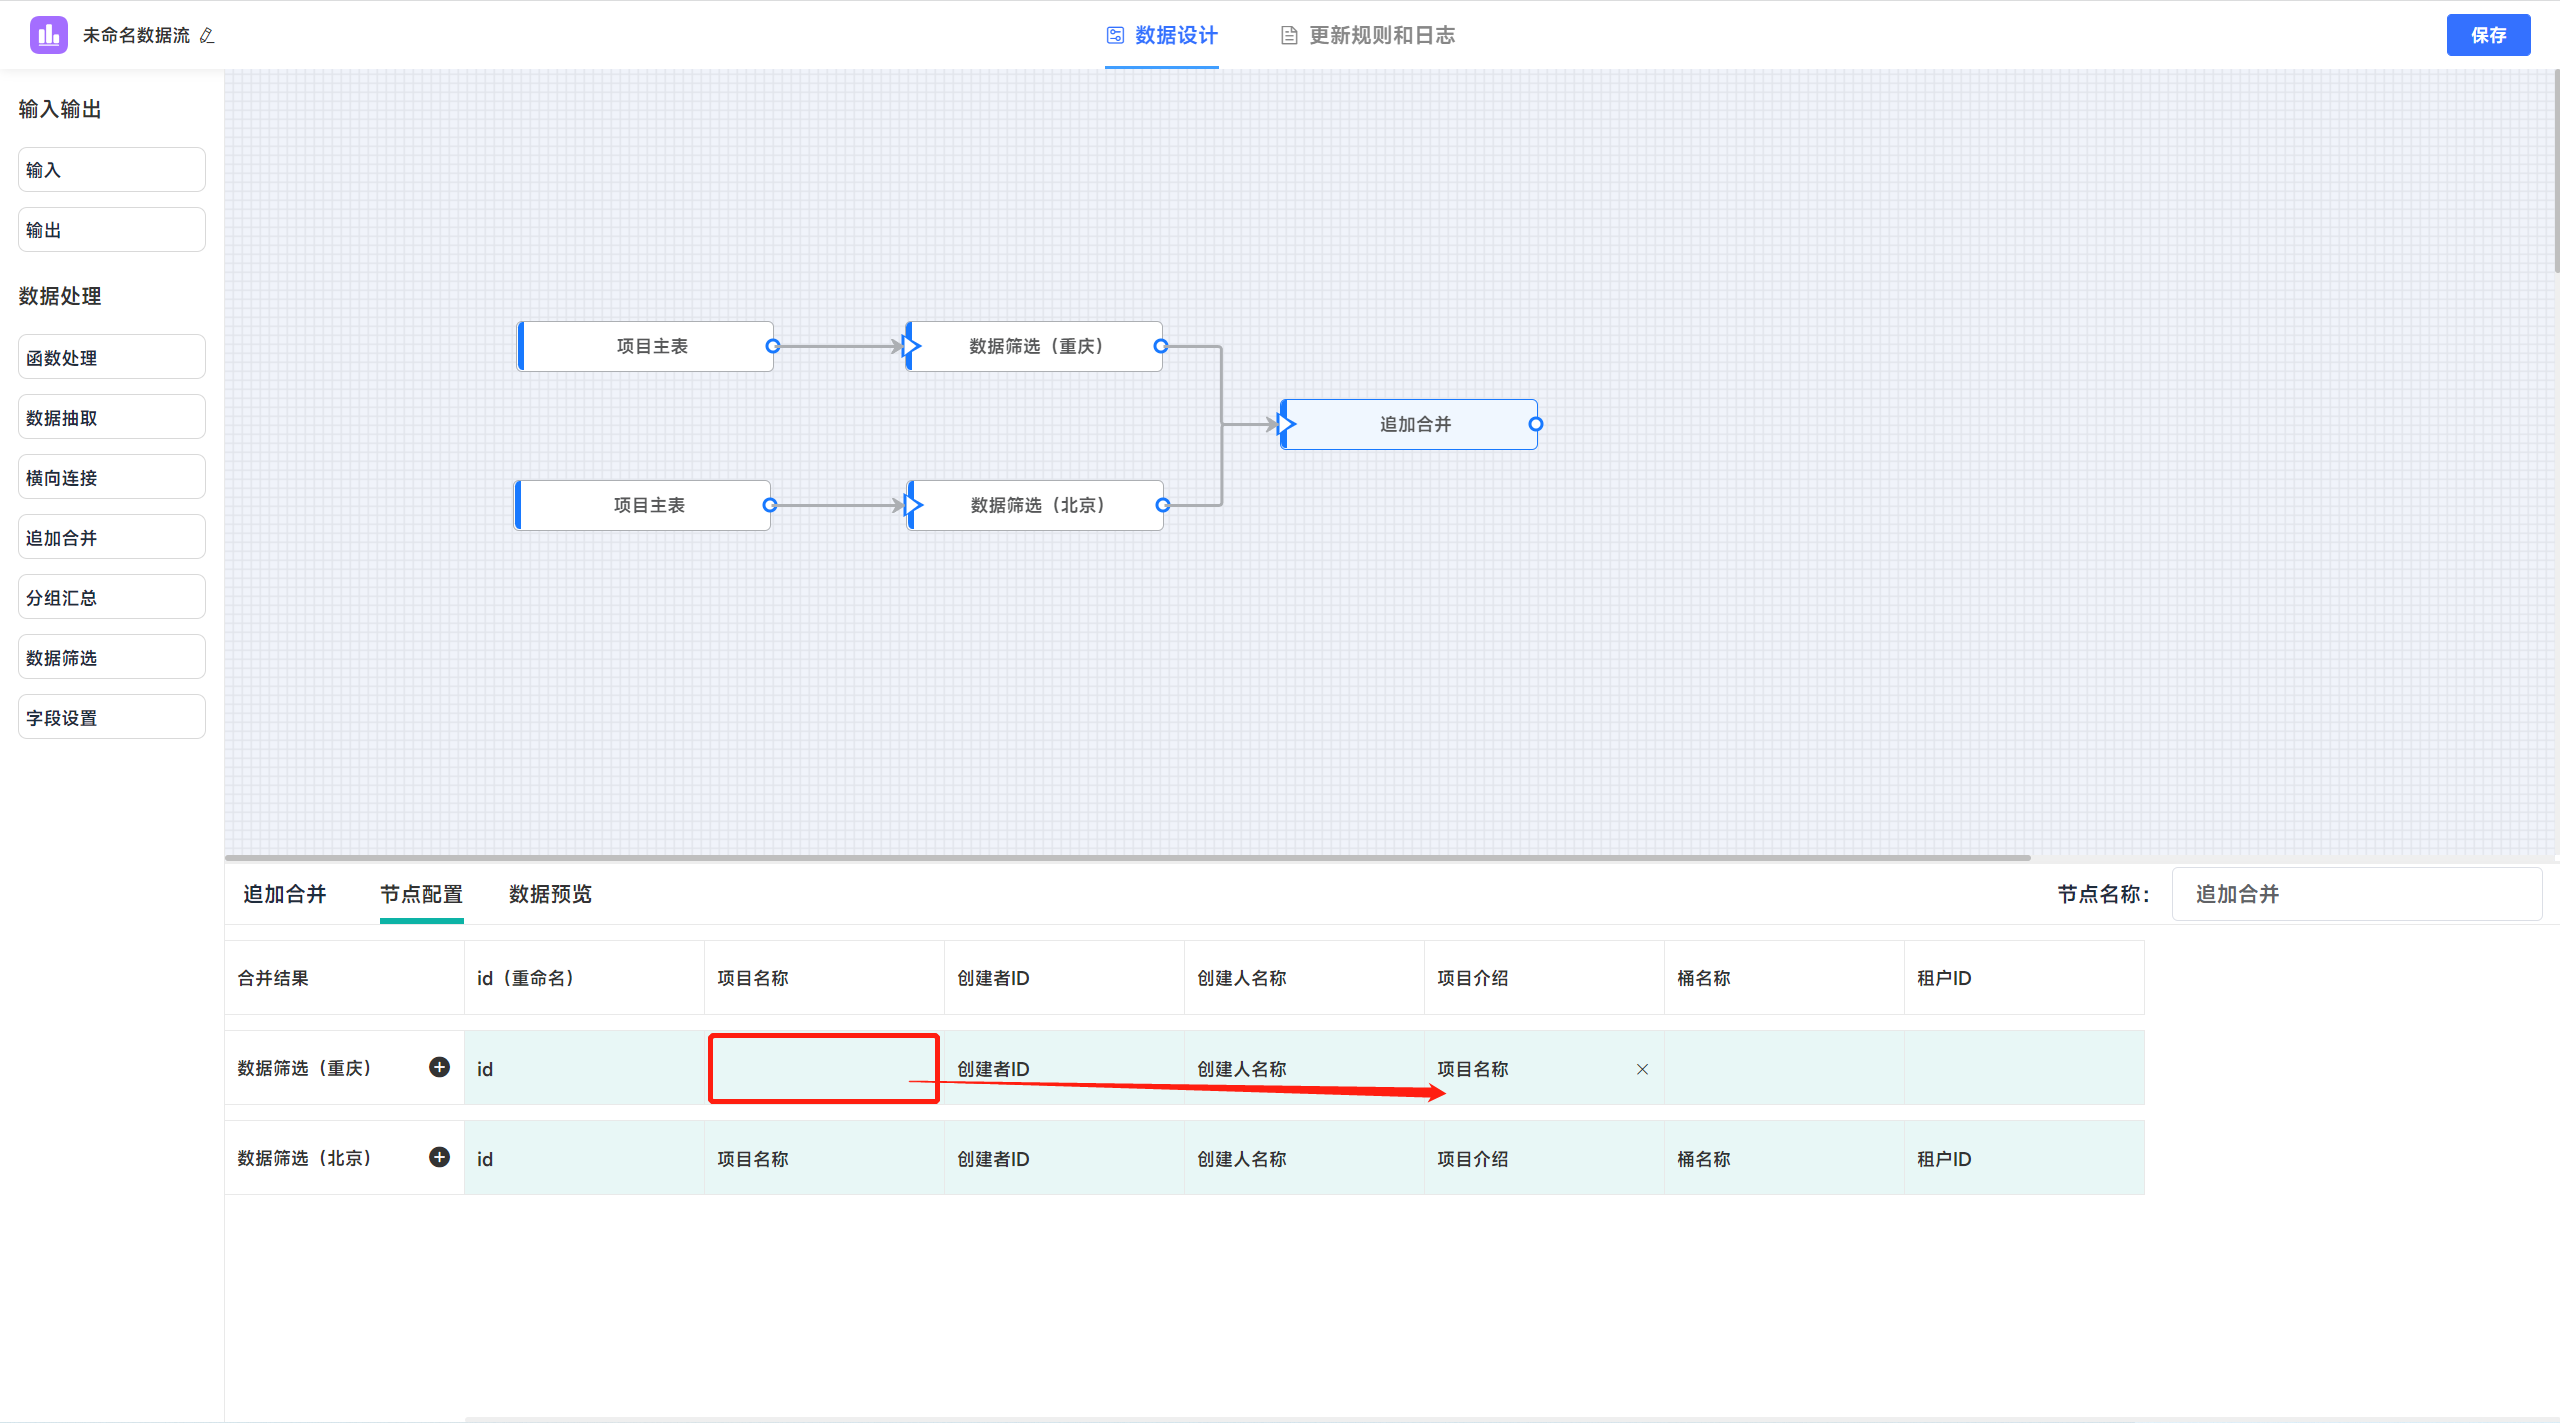Switch to the 节点配置 tab
This screenshot has height=1423, width=2560.
tap(421, 894)
